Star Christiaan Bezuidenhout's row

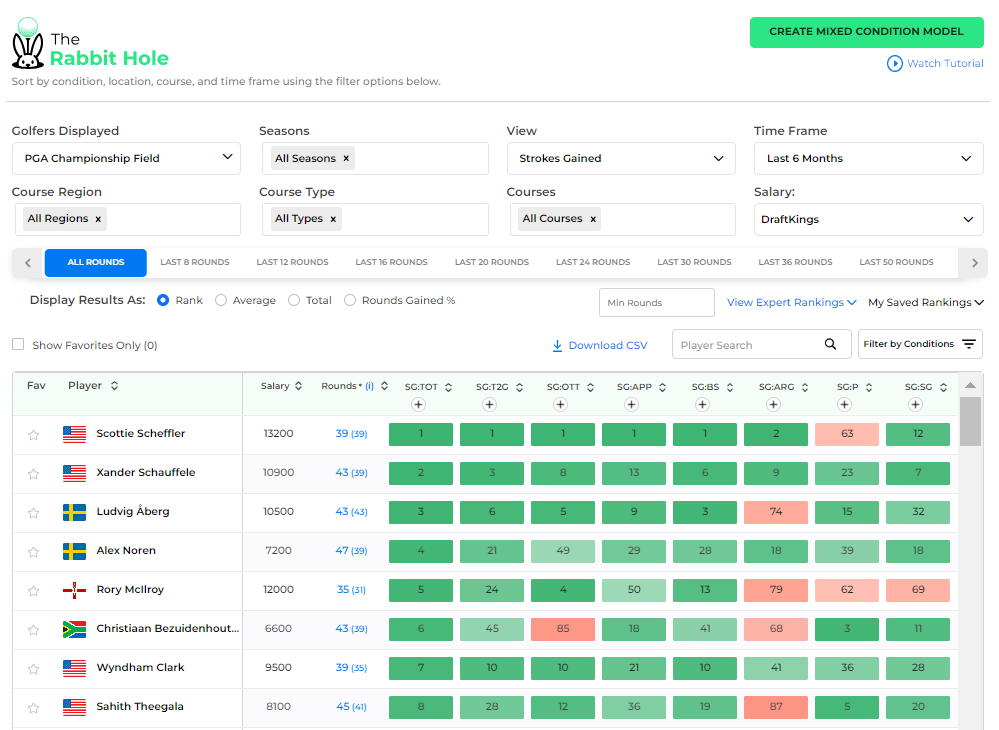point(34,630)
